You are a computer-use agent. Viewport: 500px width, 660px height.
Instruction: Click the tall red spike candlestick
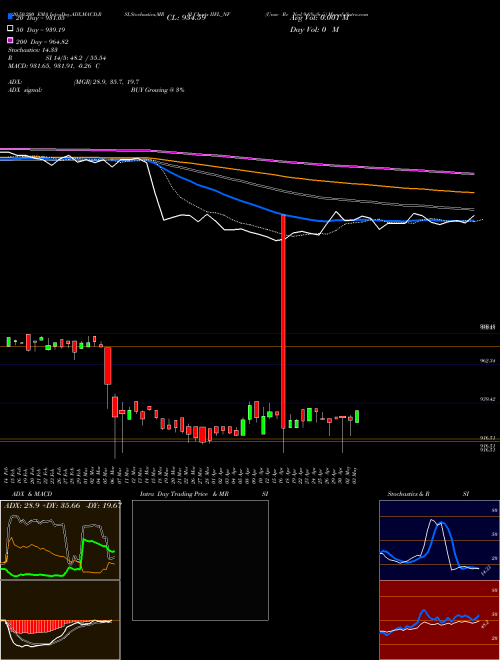(283, 322)
